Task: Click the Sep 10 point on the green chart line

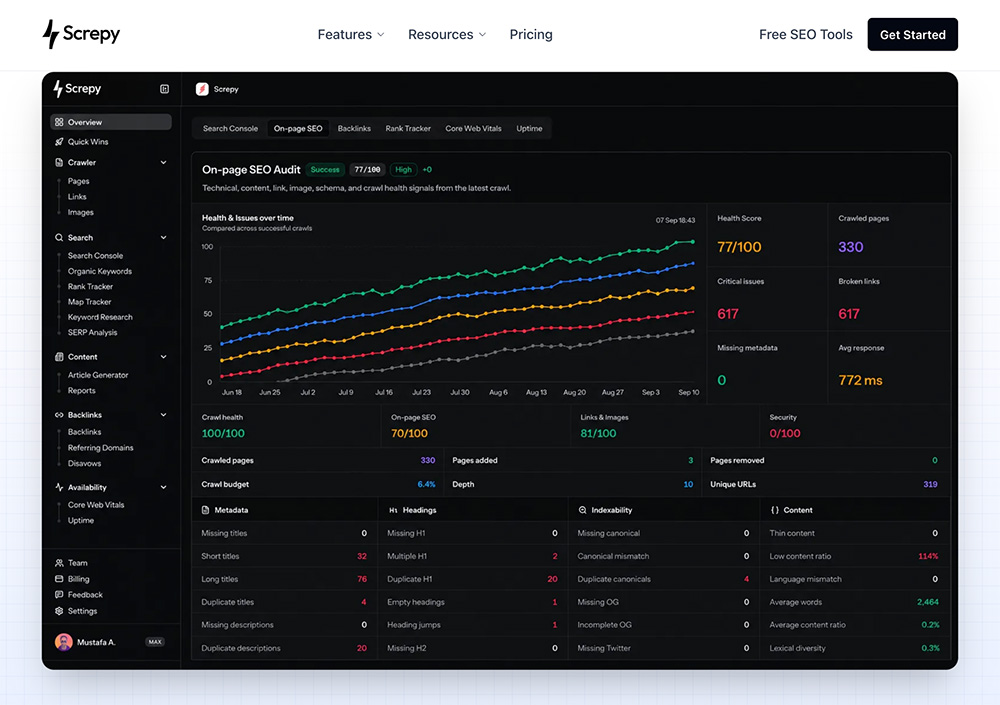Action: [x=693, y=242]
